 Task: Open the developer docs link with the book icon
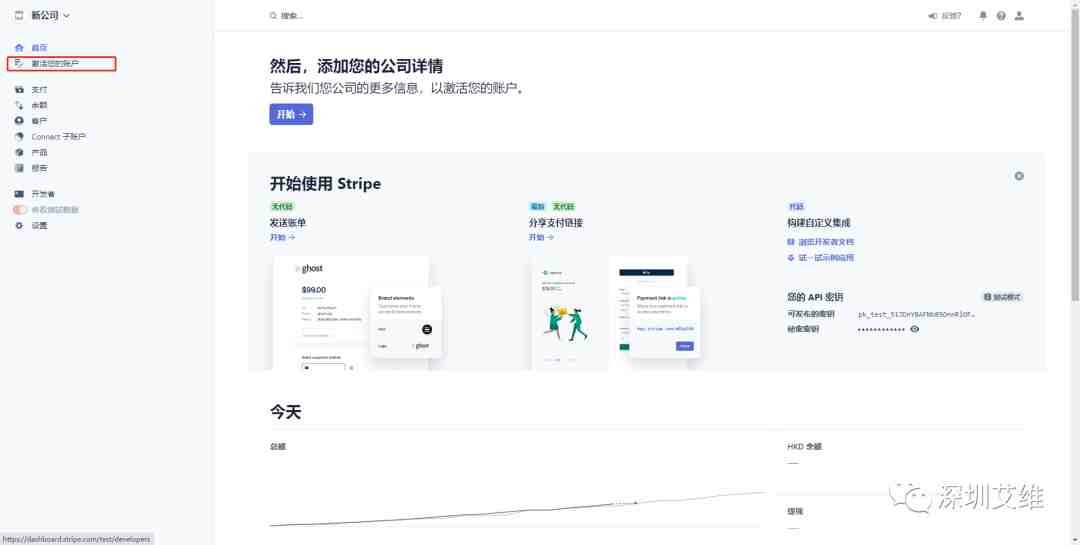click(x=821, y=242)
